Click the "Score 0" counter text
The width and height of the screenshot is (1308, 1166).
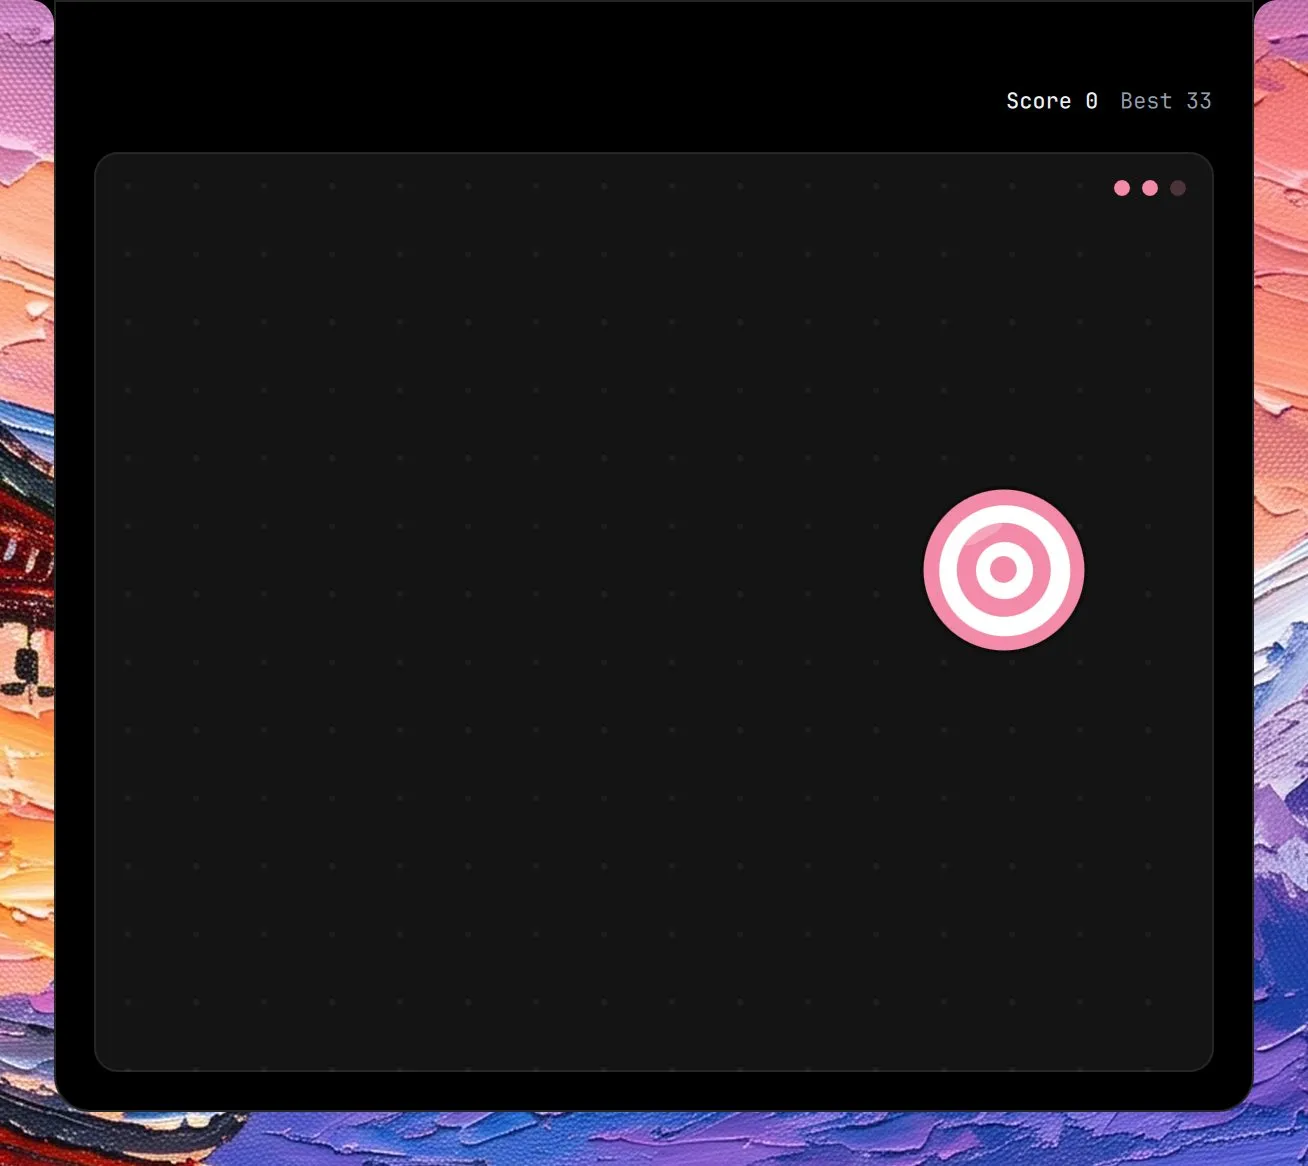[1052, 101]
